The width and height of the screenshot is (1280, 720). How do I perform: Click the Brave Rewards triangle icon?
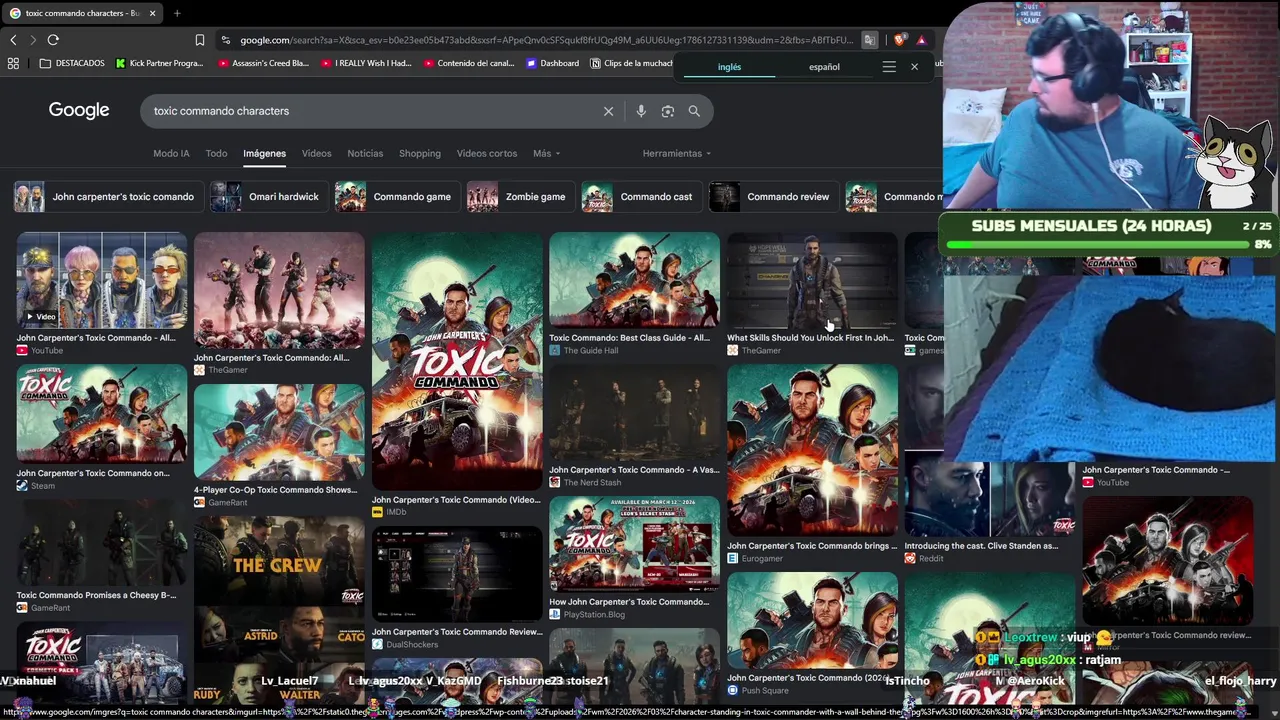[921, 40]
